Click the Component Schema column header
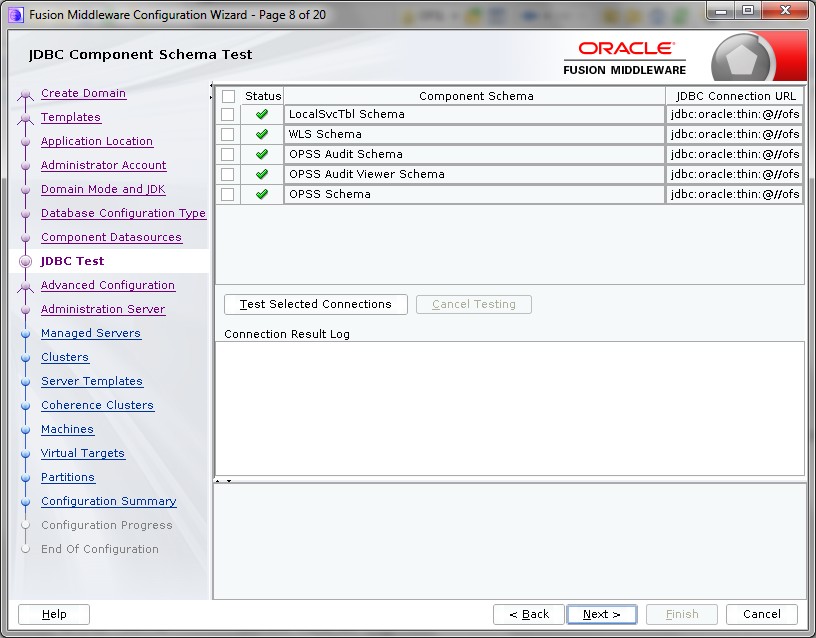The height and width of the screenshot is (638, 816). point(475,96)
